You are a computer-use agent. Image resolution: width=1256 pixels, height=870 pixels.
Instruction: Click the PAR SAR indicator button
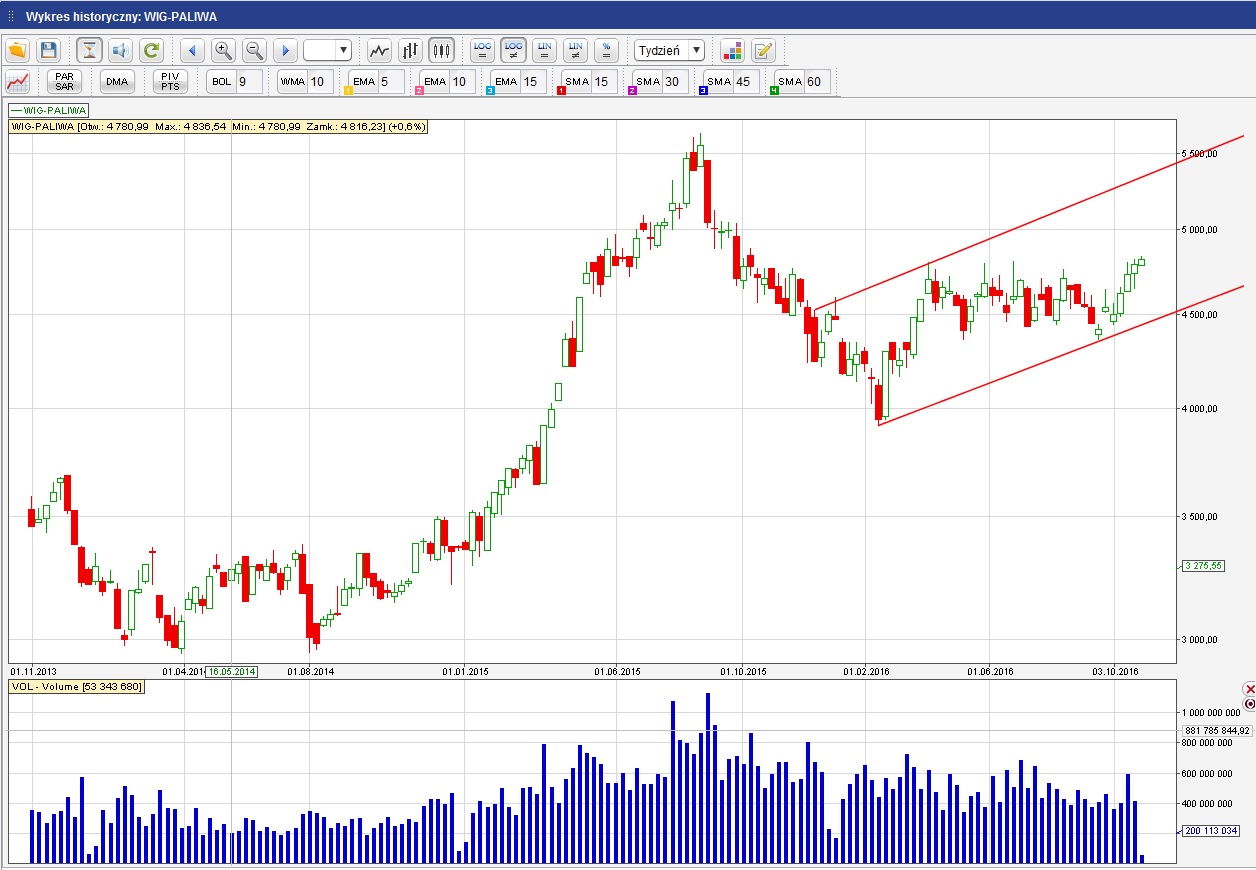[65, 82]
